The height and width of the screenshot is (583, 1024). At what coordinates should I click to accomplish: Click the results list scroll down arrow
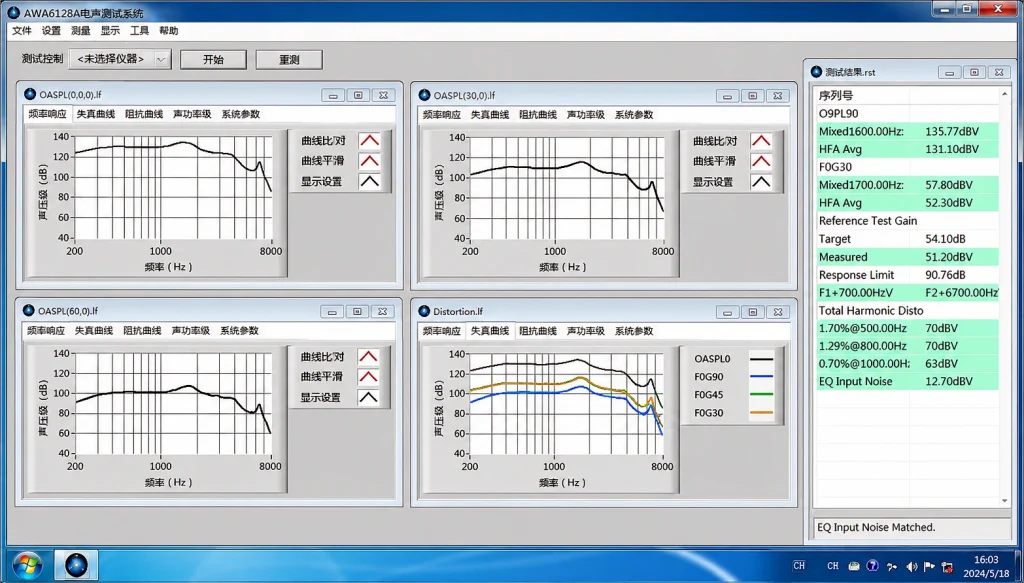[x=1004, y=501]
